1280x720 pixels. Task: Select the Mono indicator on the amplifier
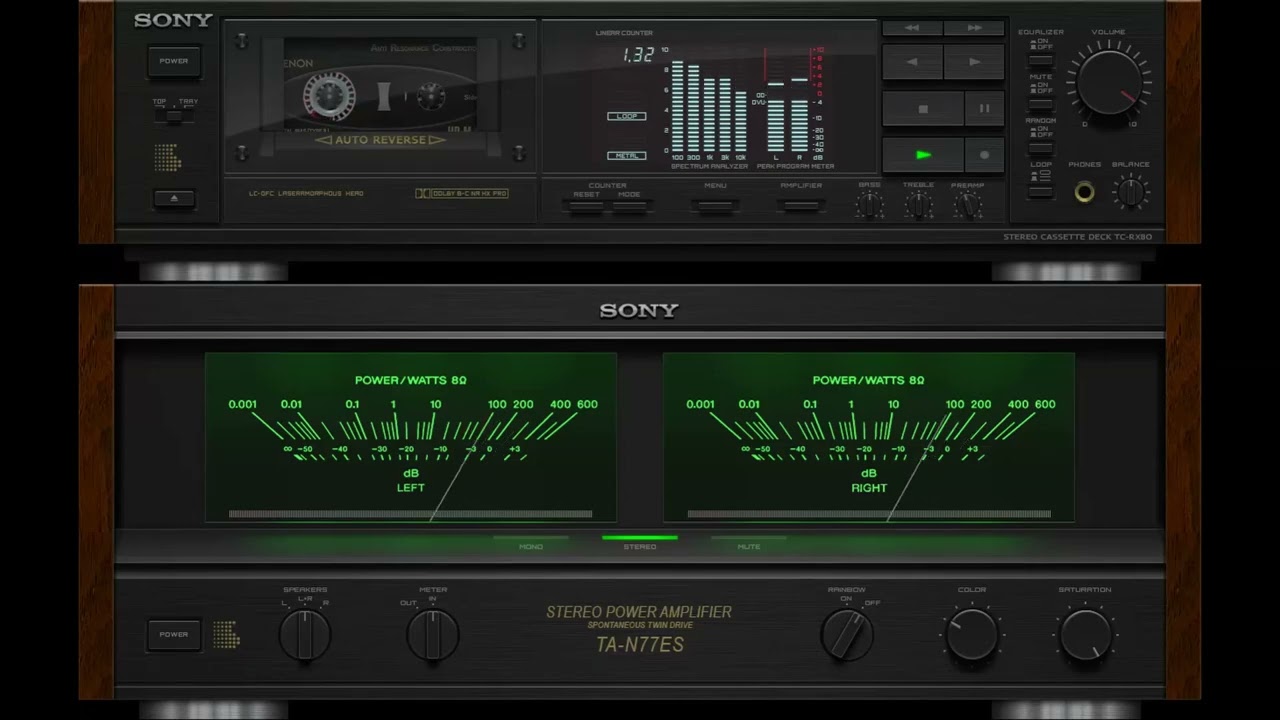(x=531, y=541)
